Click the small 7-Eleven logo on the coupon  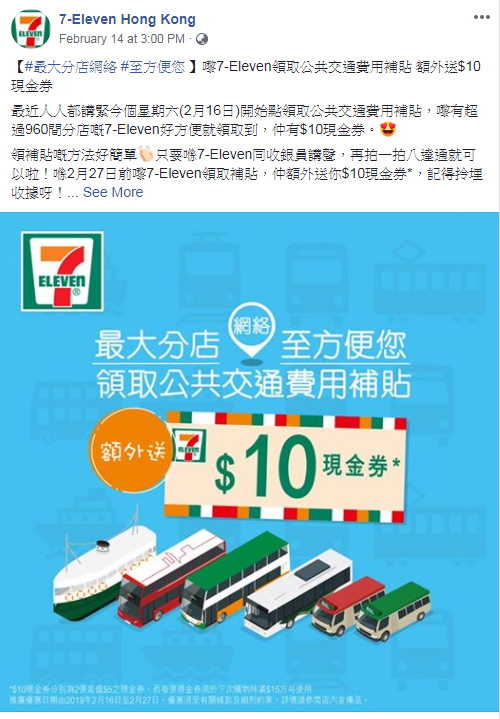188,445
